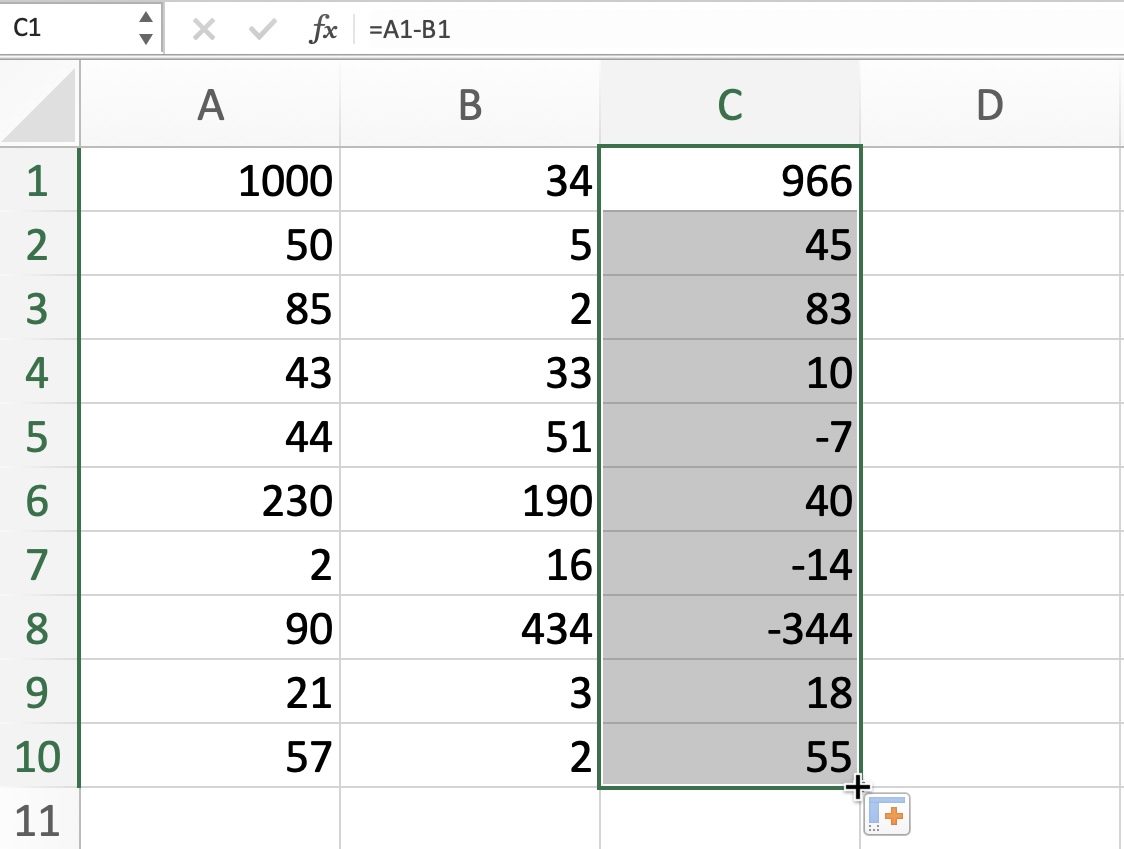1124x849 pixels.
Task: Select row 11 header
Action: pos(39,819)
